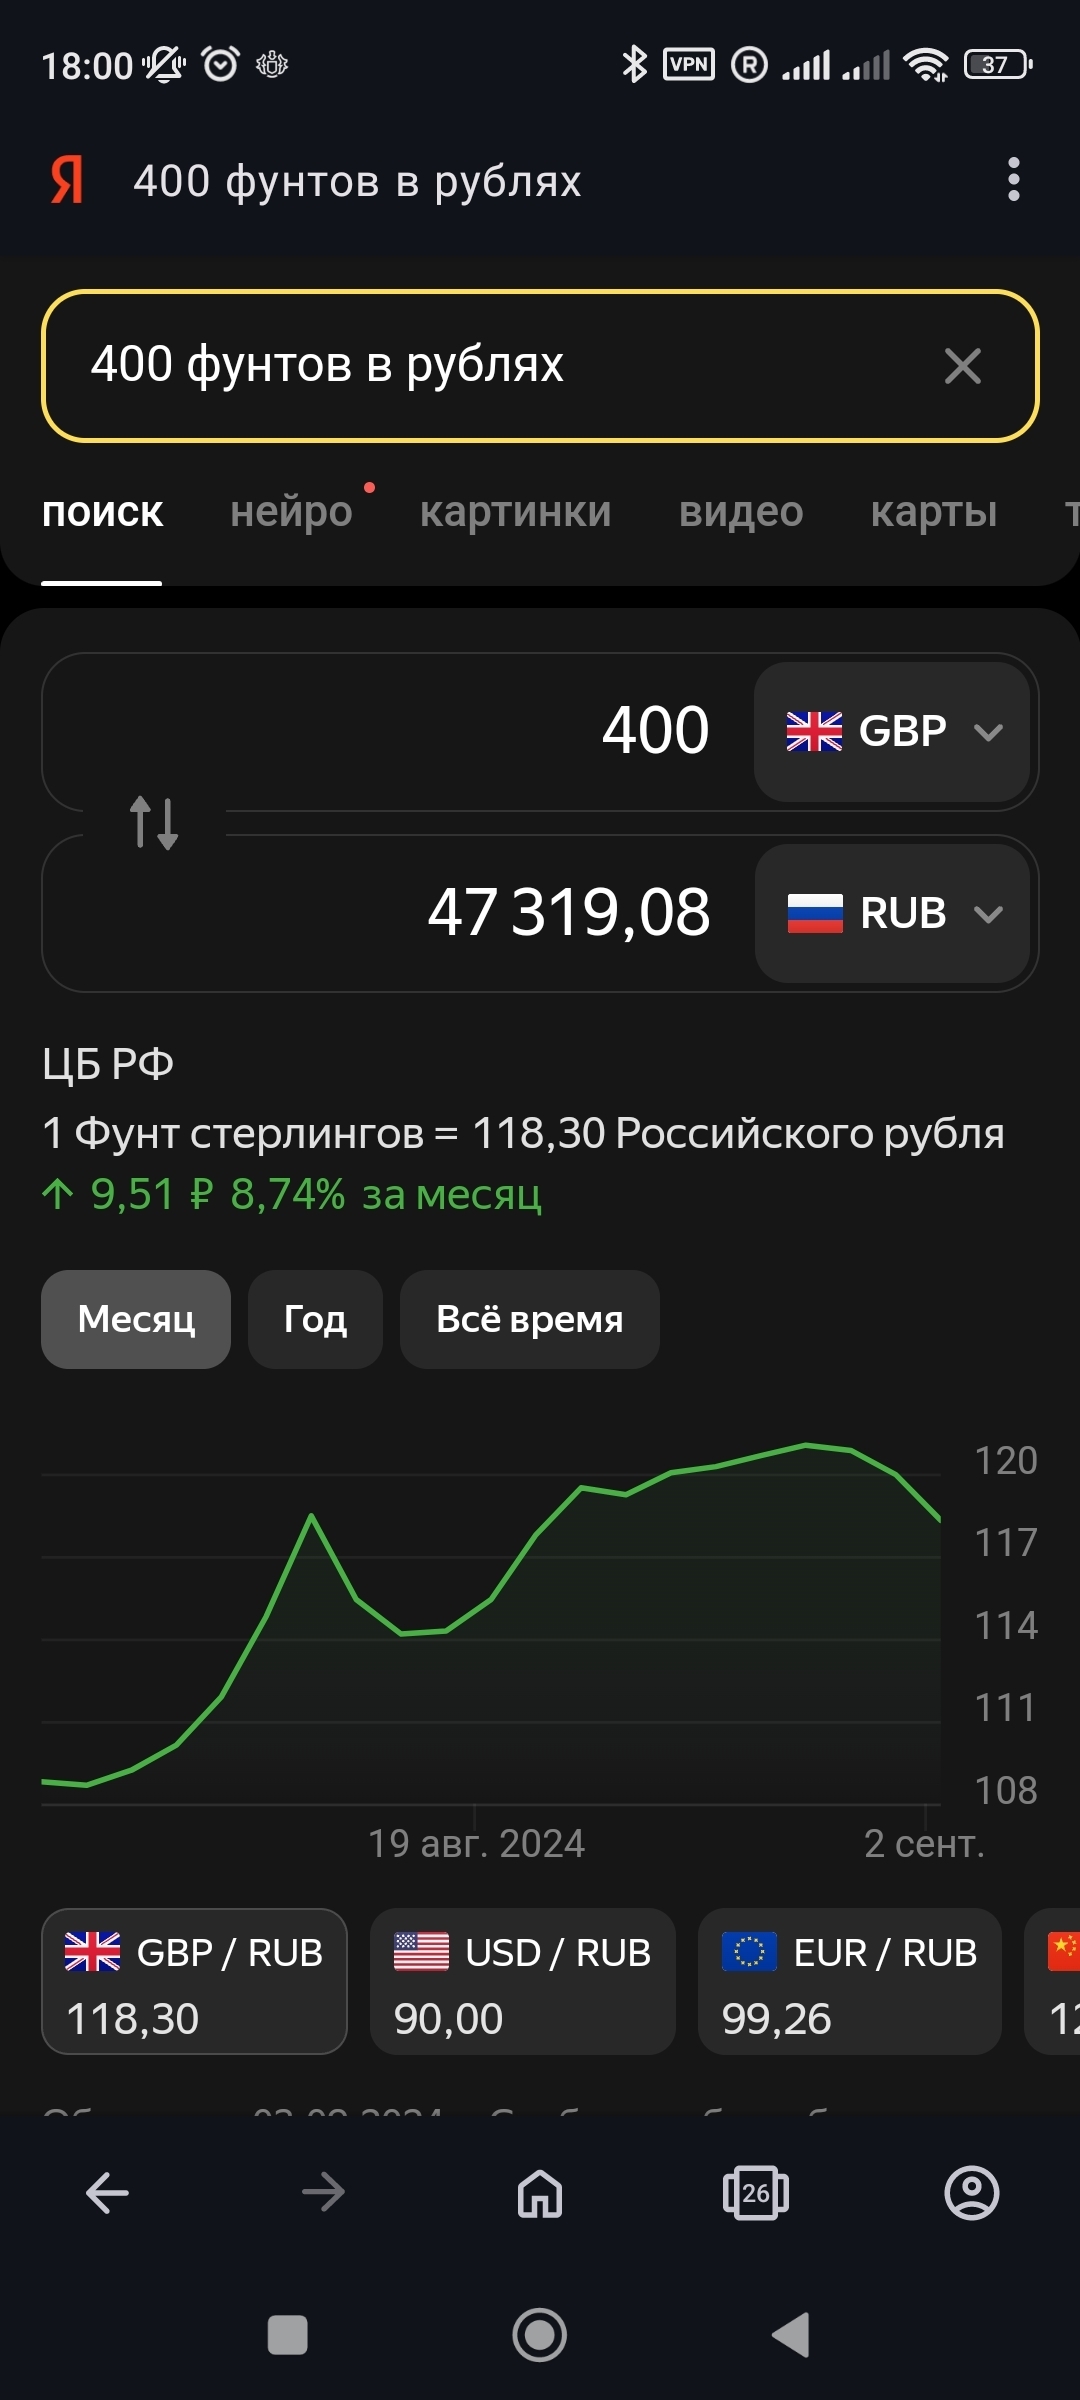Switch chart period to Всё время
Image resolution: width=1080 pixels, height=2400 pixels.
tap(529, 1319)
